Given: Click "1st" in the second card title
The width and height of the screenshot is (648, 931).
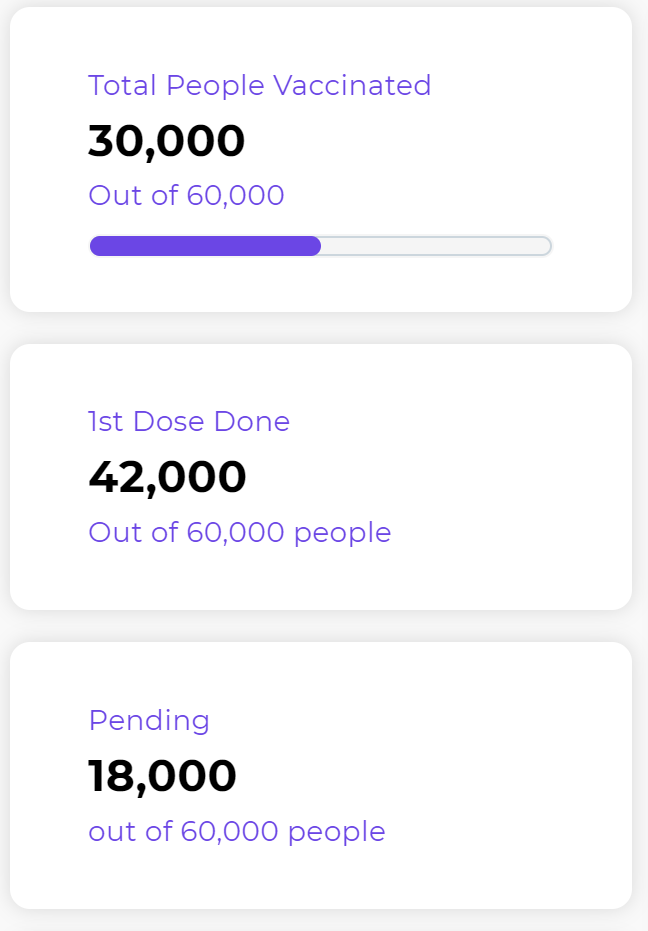Looking at the screenshot, I should tap(106, 422).
